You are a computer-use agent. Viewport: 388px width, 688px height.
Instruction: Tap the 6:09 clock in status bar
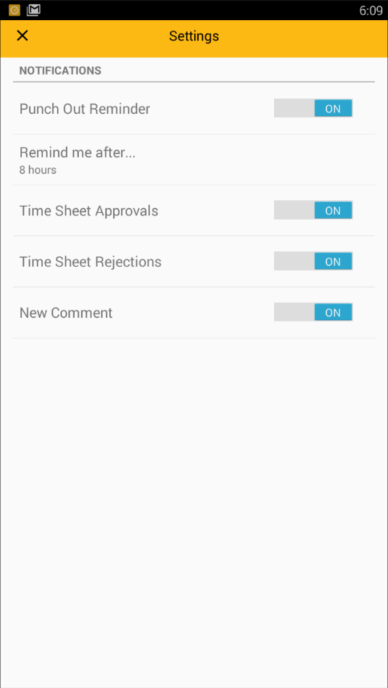point(371,11)
